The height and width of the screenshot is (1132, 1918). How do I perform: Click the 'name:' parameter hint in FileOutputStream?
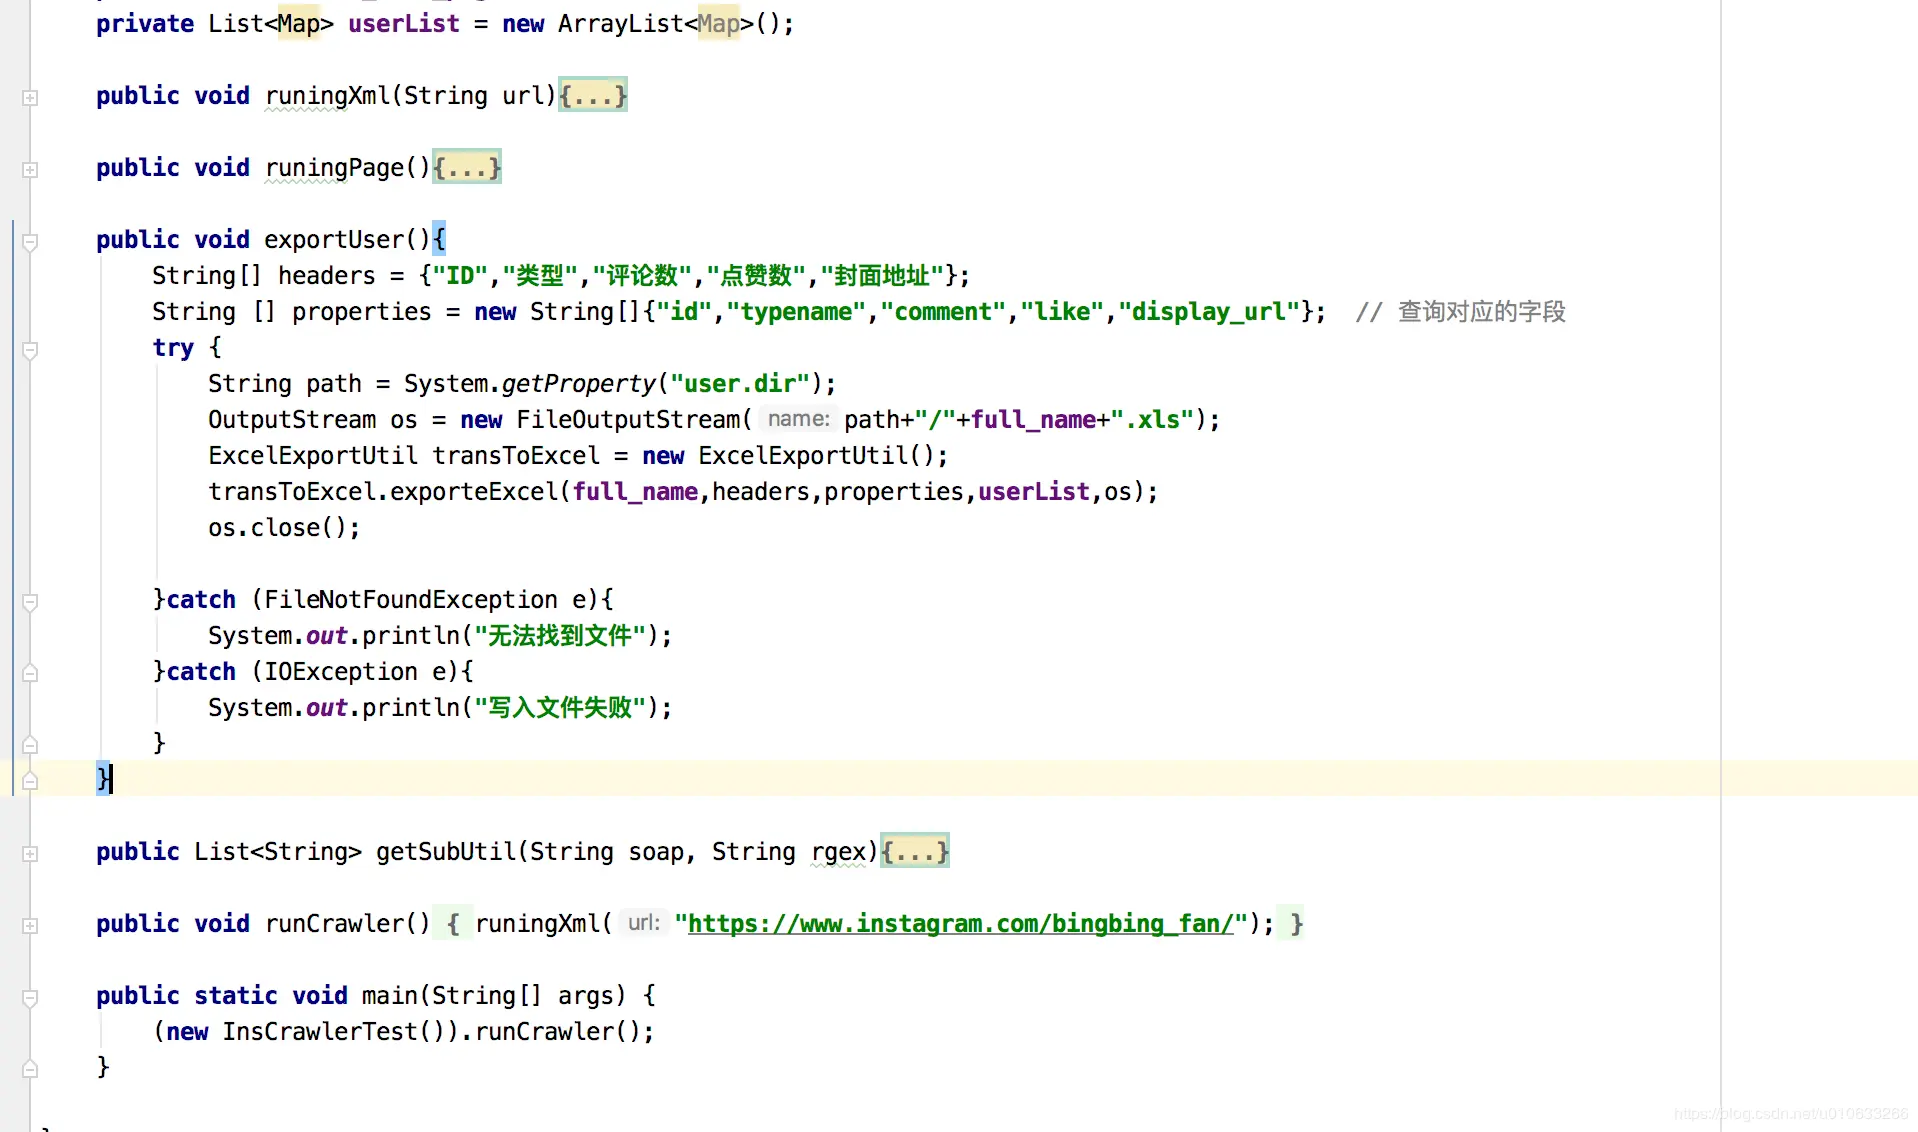click(x=798, y=419)
